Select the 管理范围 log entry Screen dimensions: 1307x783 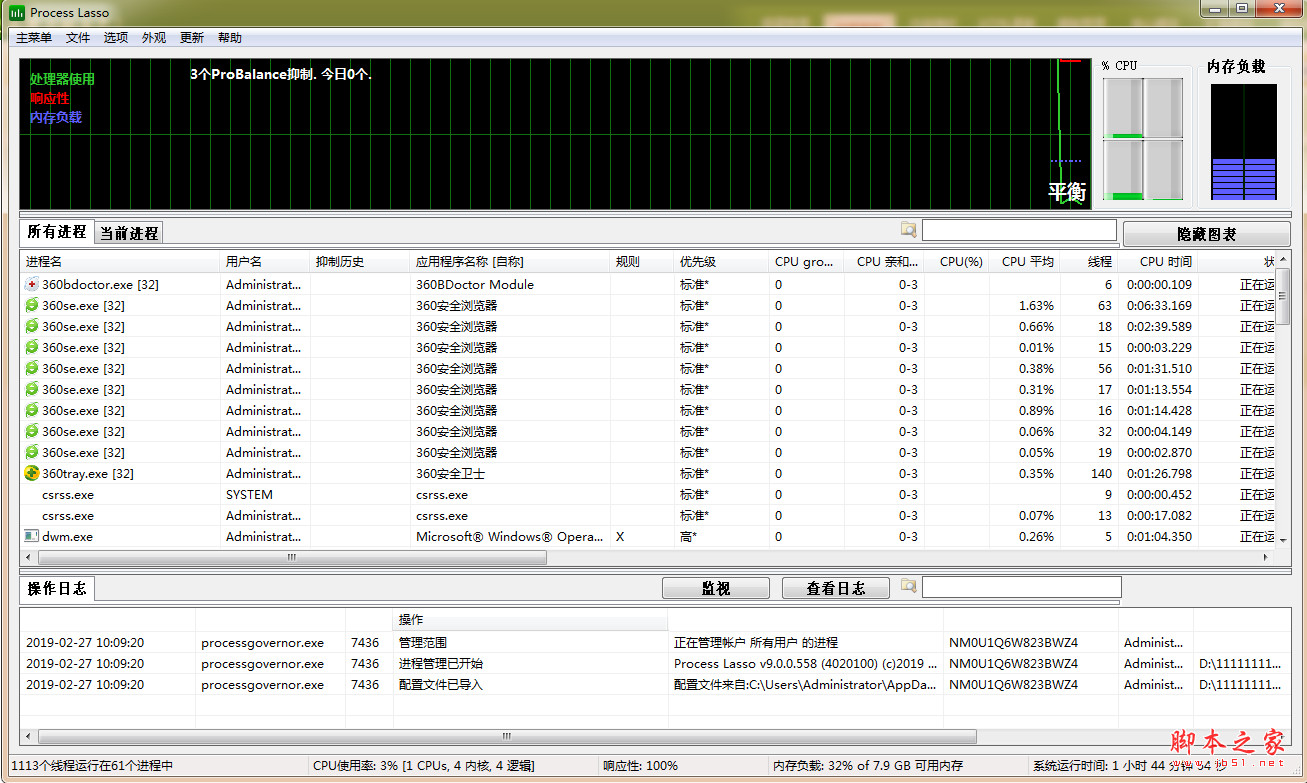[423, 642]
